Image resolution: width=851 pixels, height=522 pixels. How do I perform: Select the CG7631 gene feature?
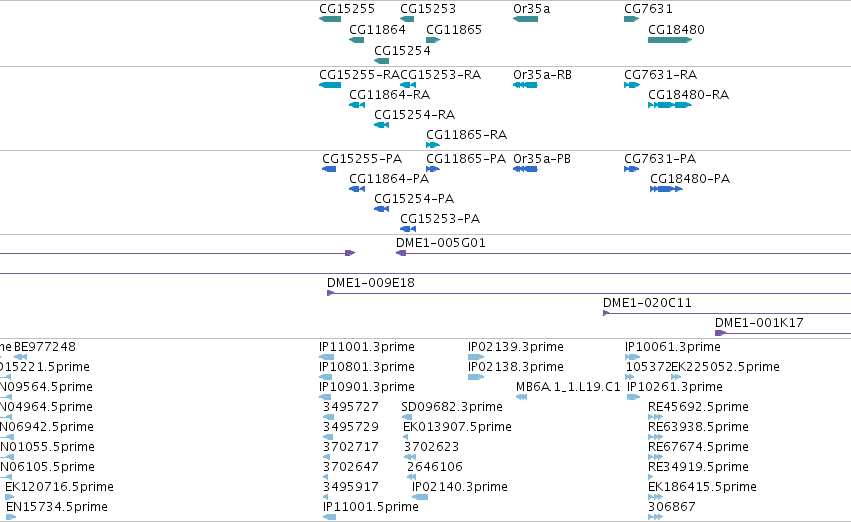point(631,19)
